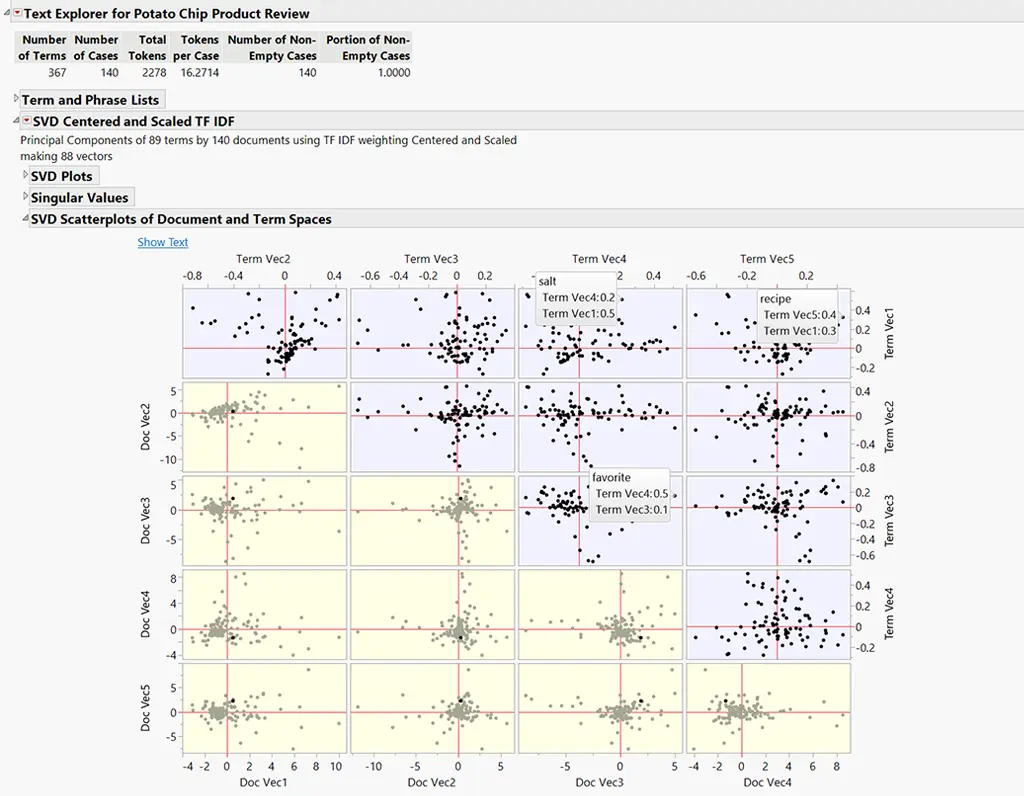Expand the SVD Plots section
This screenshot has width=1024, height=796.
[26, 176]
